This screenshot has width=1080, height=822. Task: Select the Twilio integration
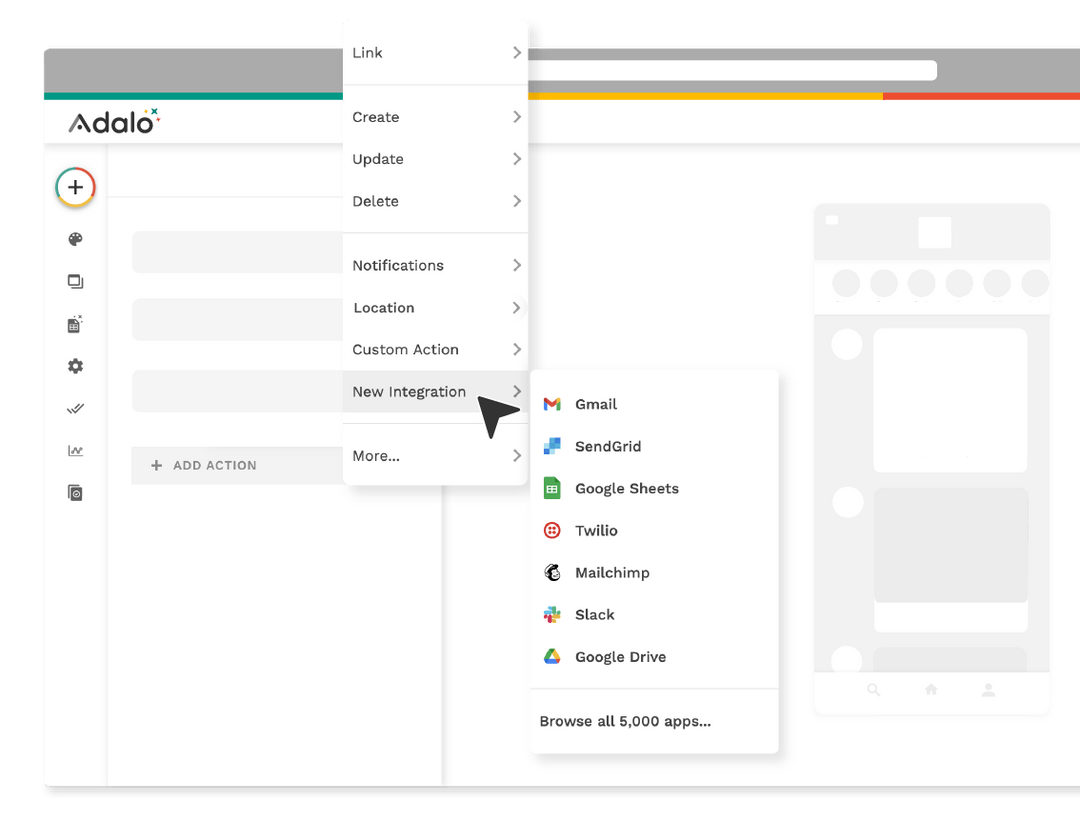598,530
